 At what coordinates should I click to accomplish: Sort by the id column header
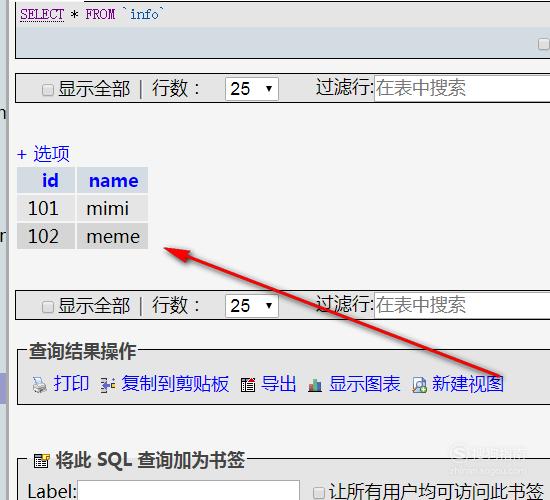point(50,180)
